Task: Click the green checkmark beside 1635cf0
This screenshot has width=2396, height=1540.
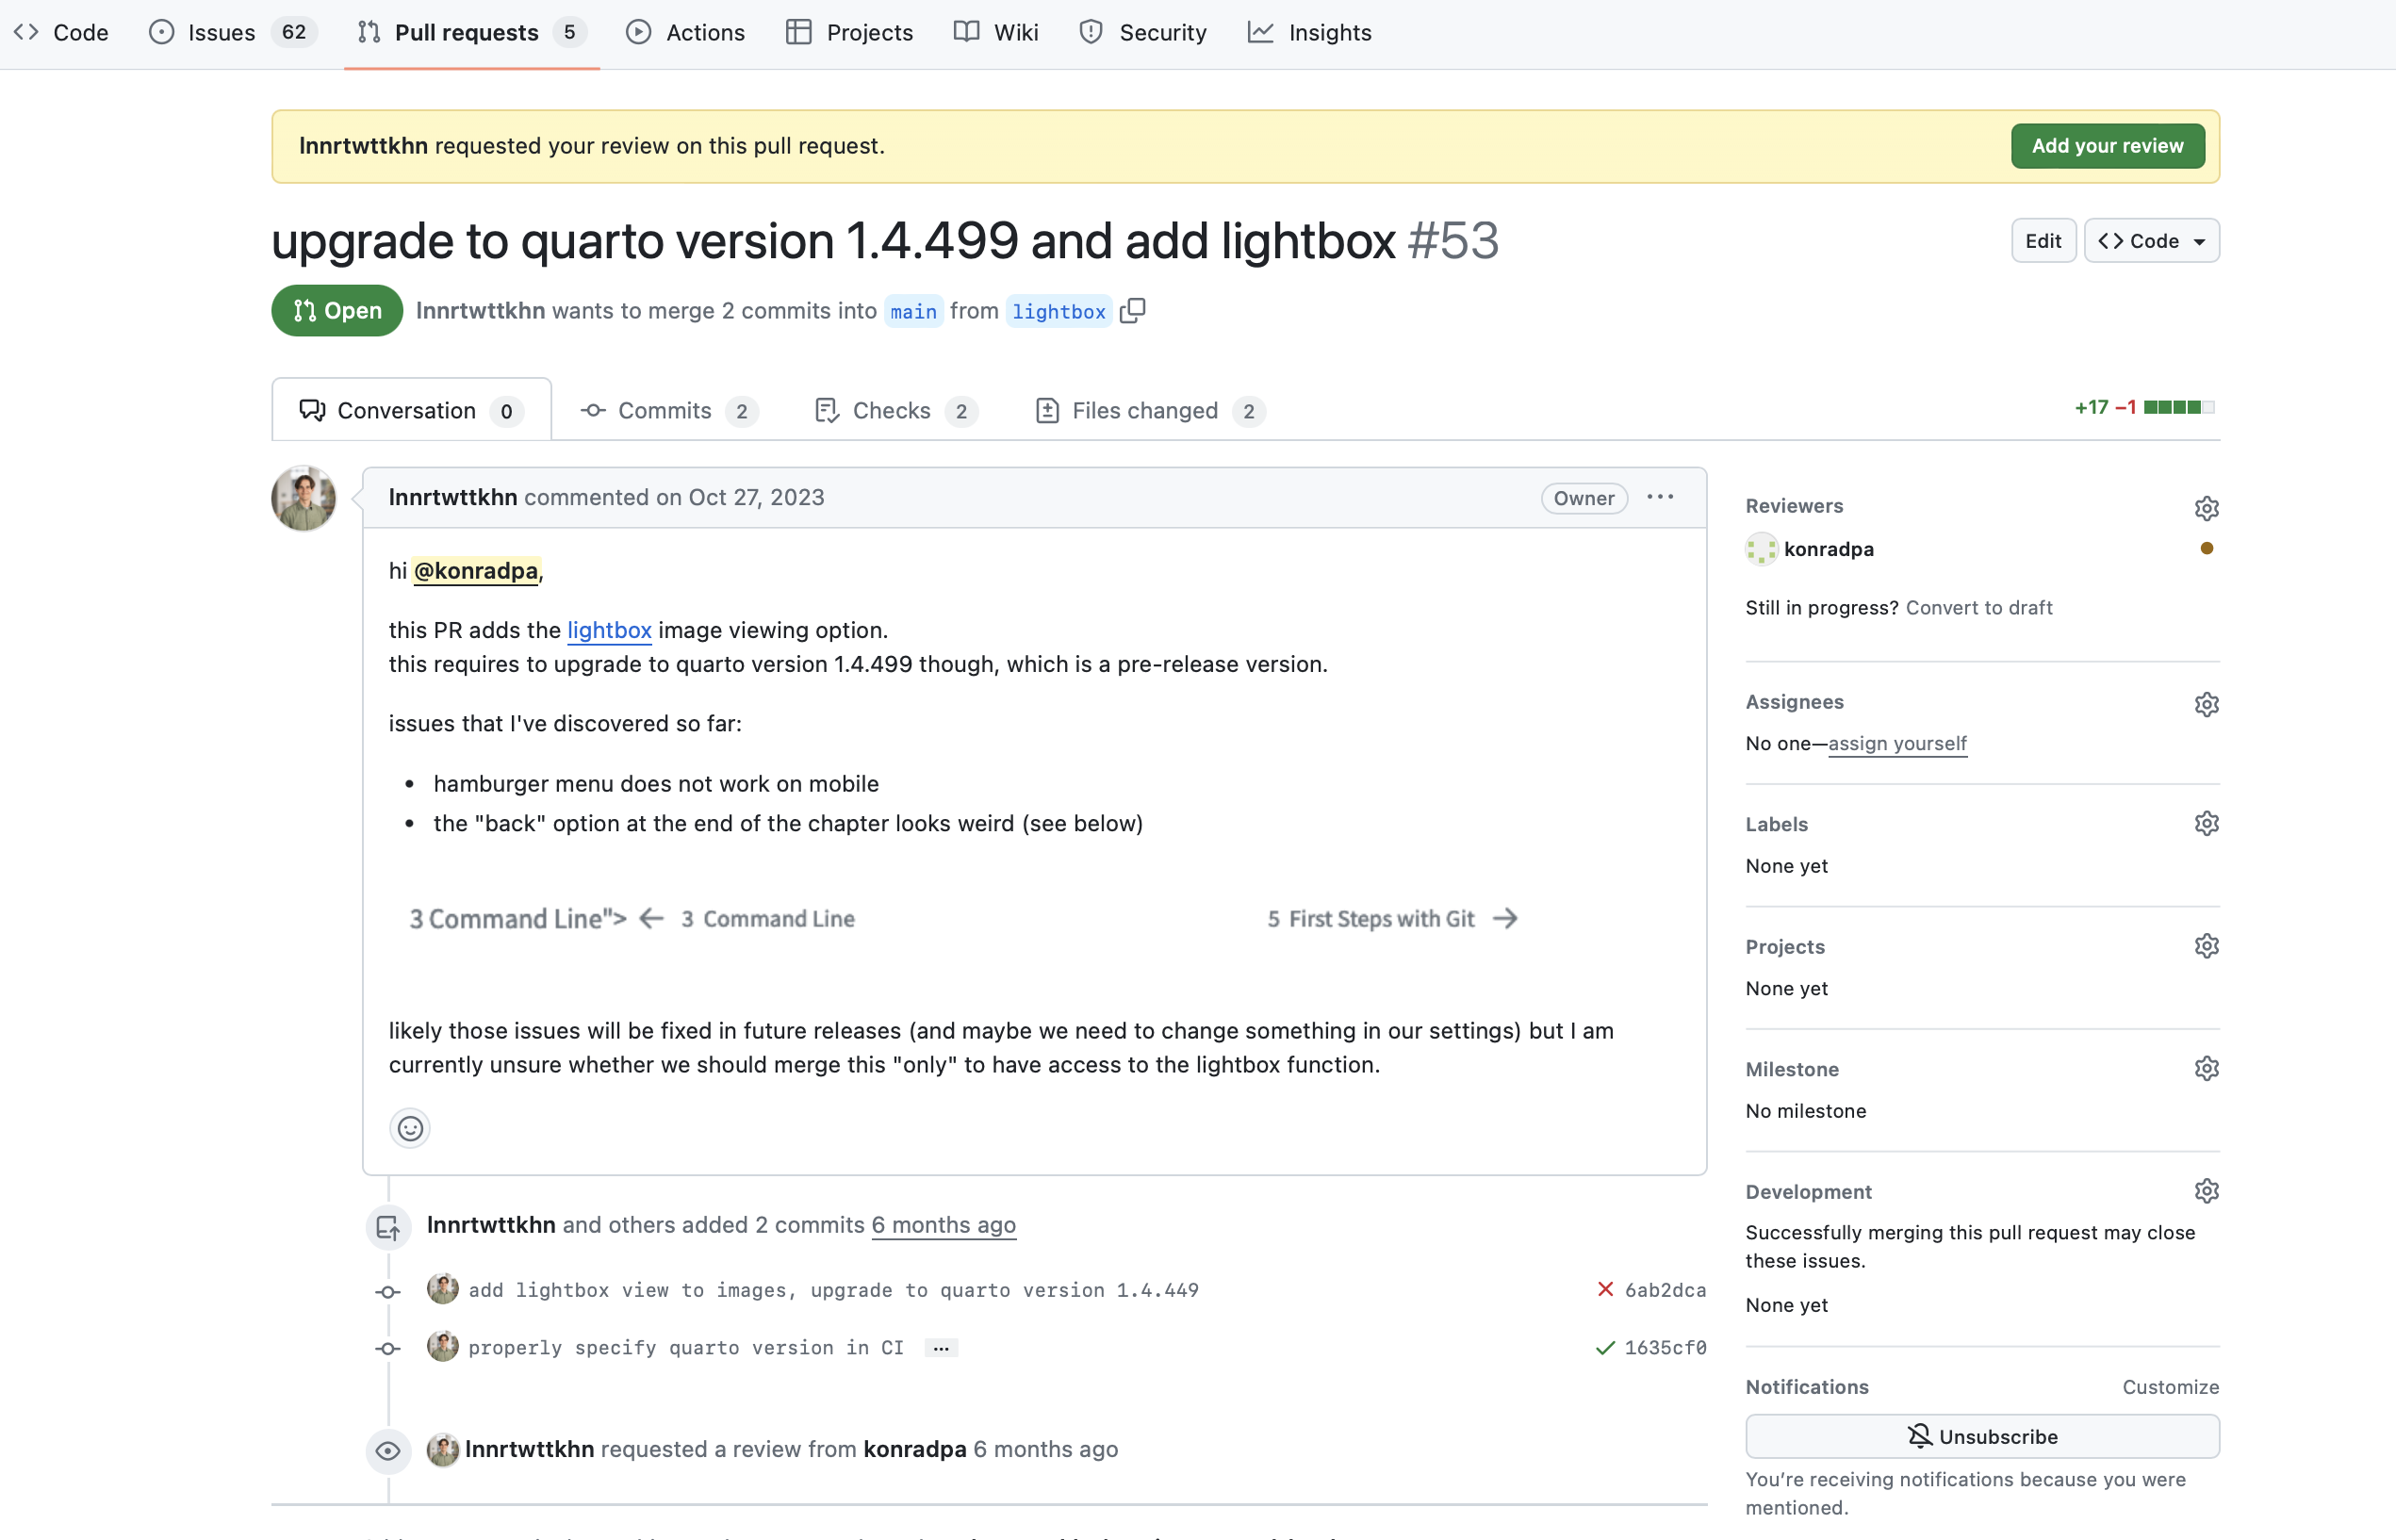Action: 1605,1348
